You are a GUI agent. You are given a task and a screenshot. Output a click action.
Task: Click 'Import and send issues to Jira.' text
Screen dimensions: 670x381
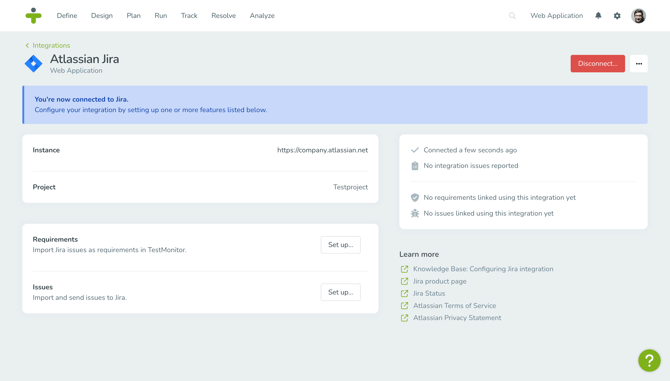point(79,297)
